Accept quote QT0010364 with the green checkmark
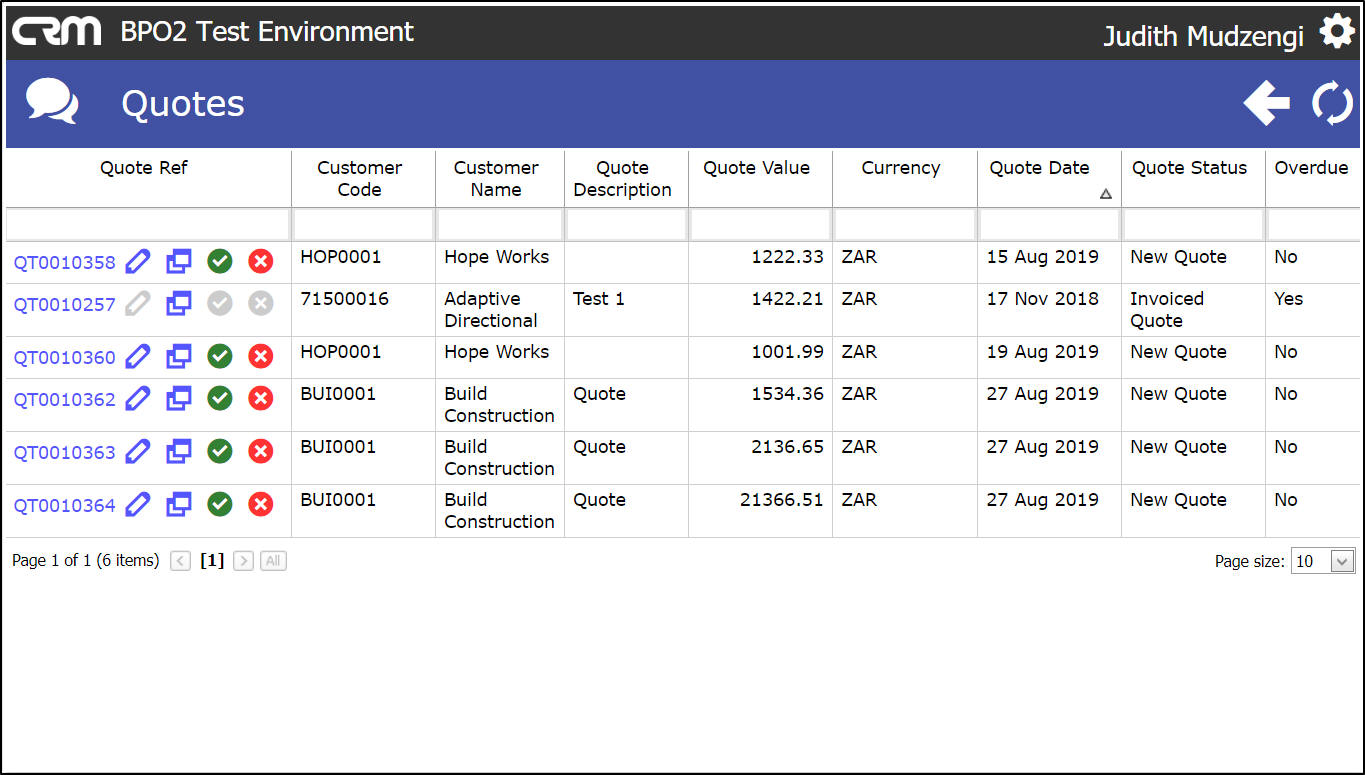Viewport: 1365px width, 775px height. coord(220,505)
